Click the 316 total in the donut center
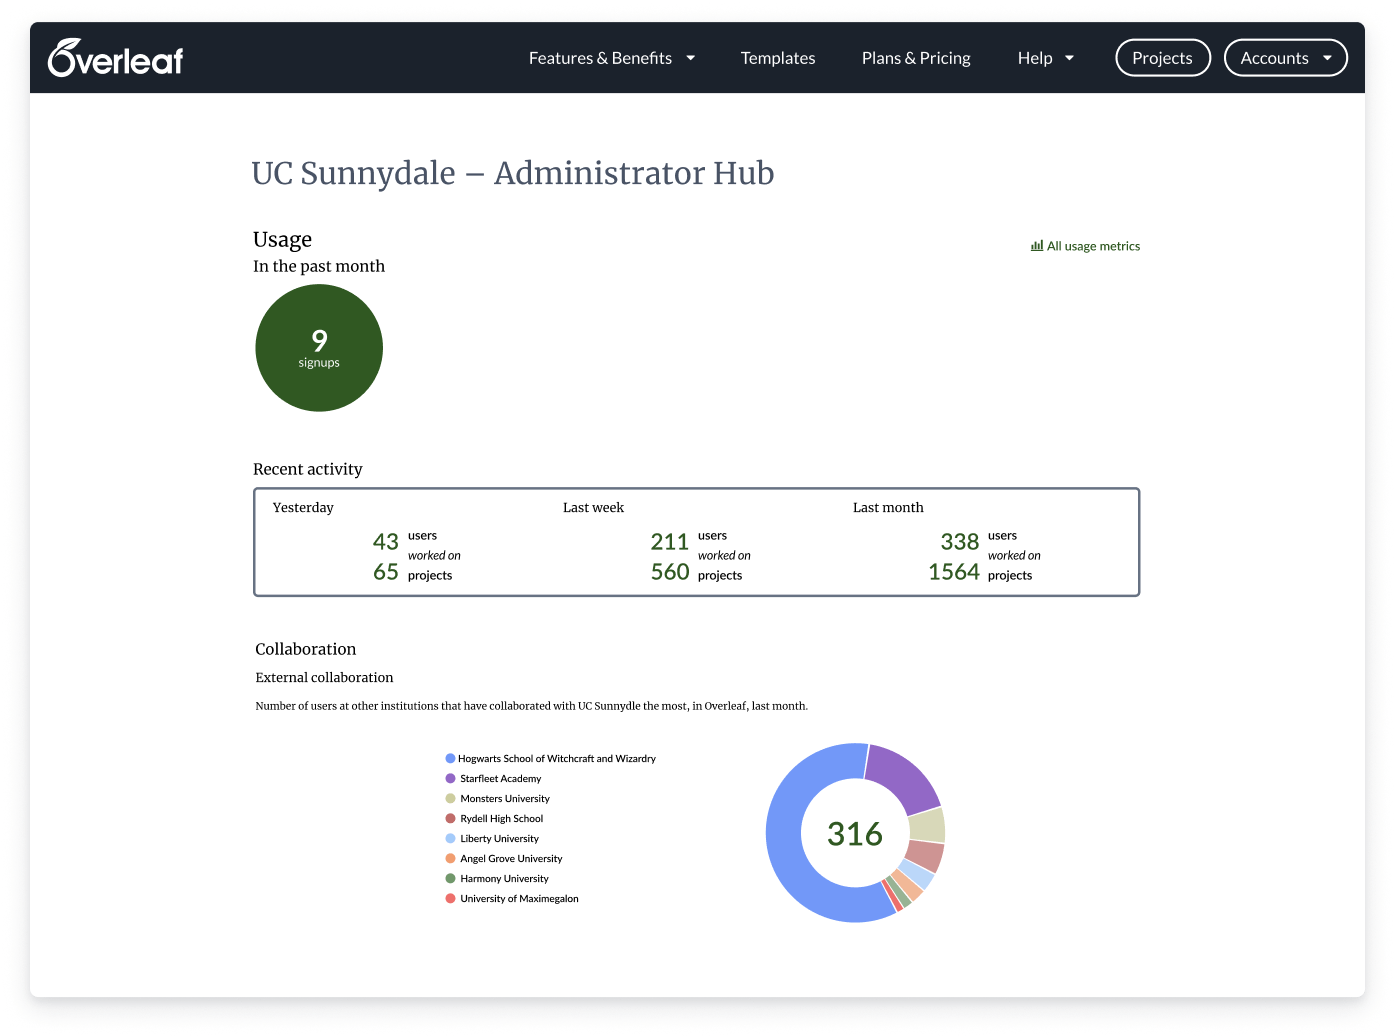The height and width of the screenshot is (1036, 1395). pyautogui.click(x=855, y=833)
